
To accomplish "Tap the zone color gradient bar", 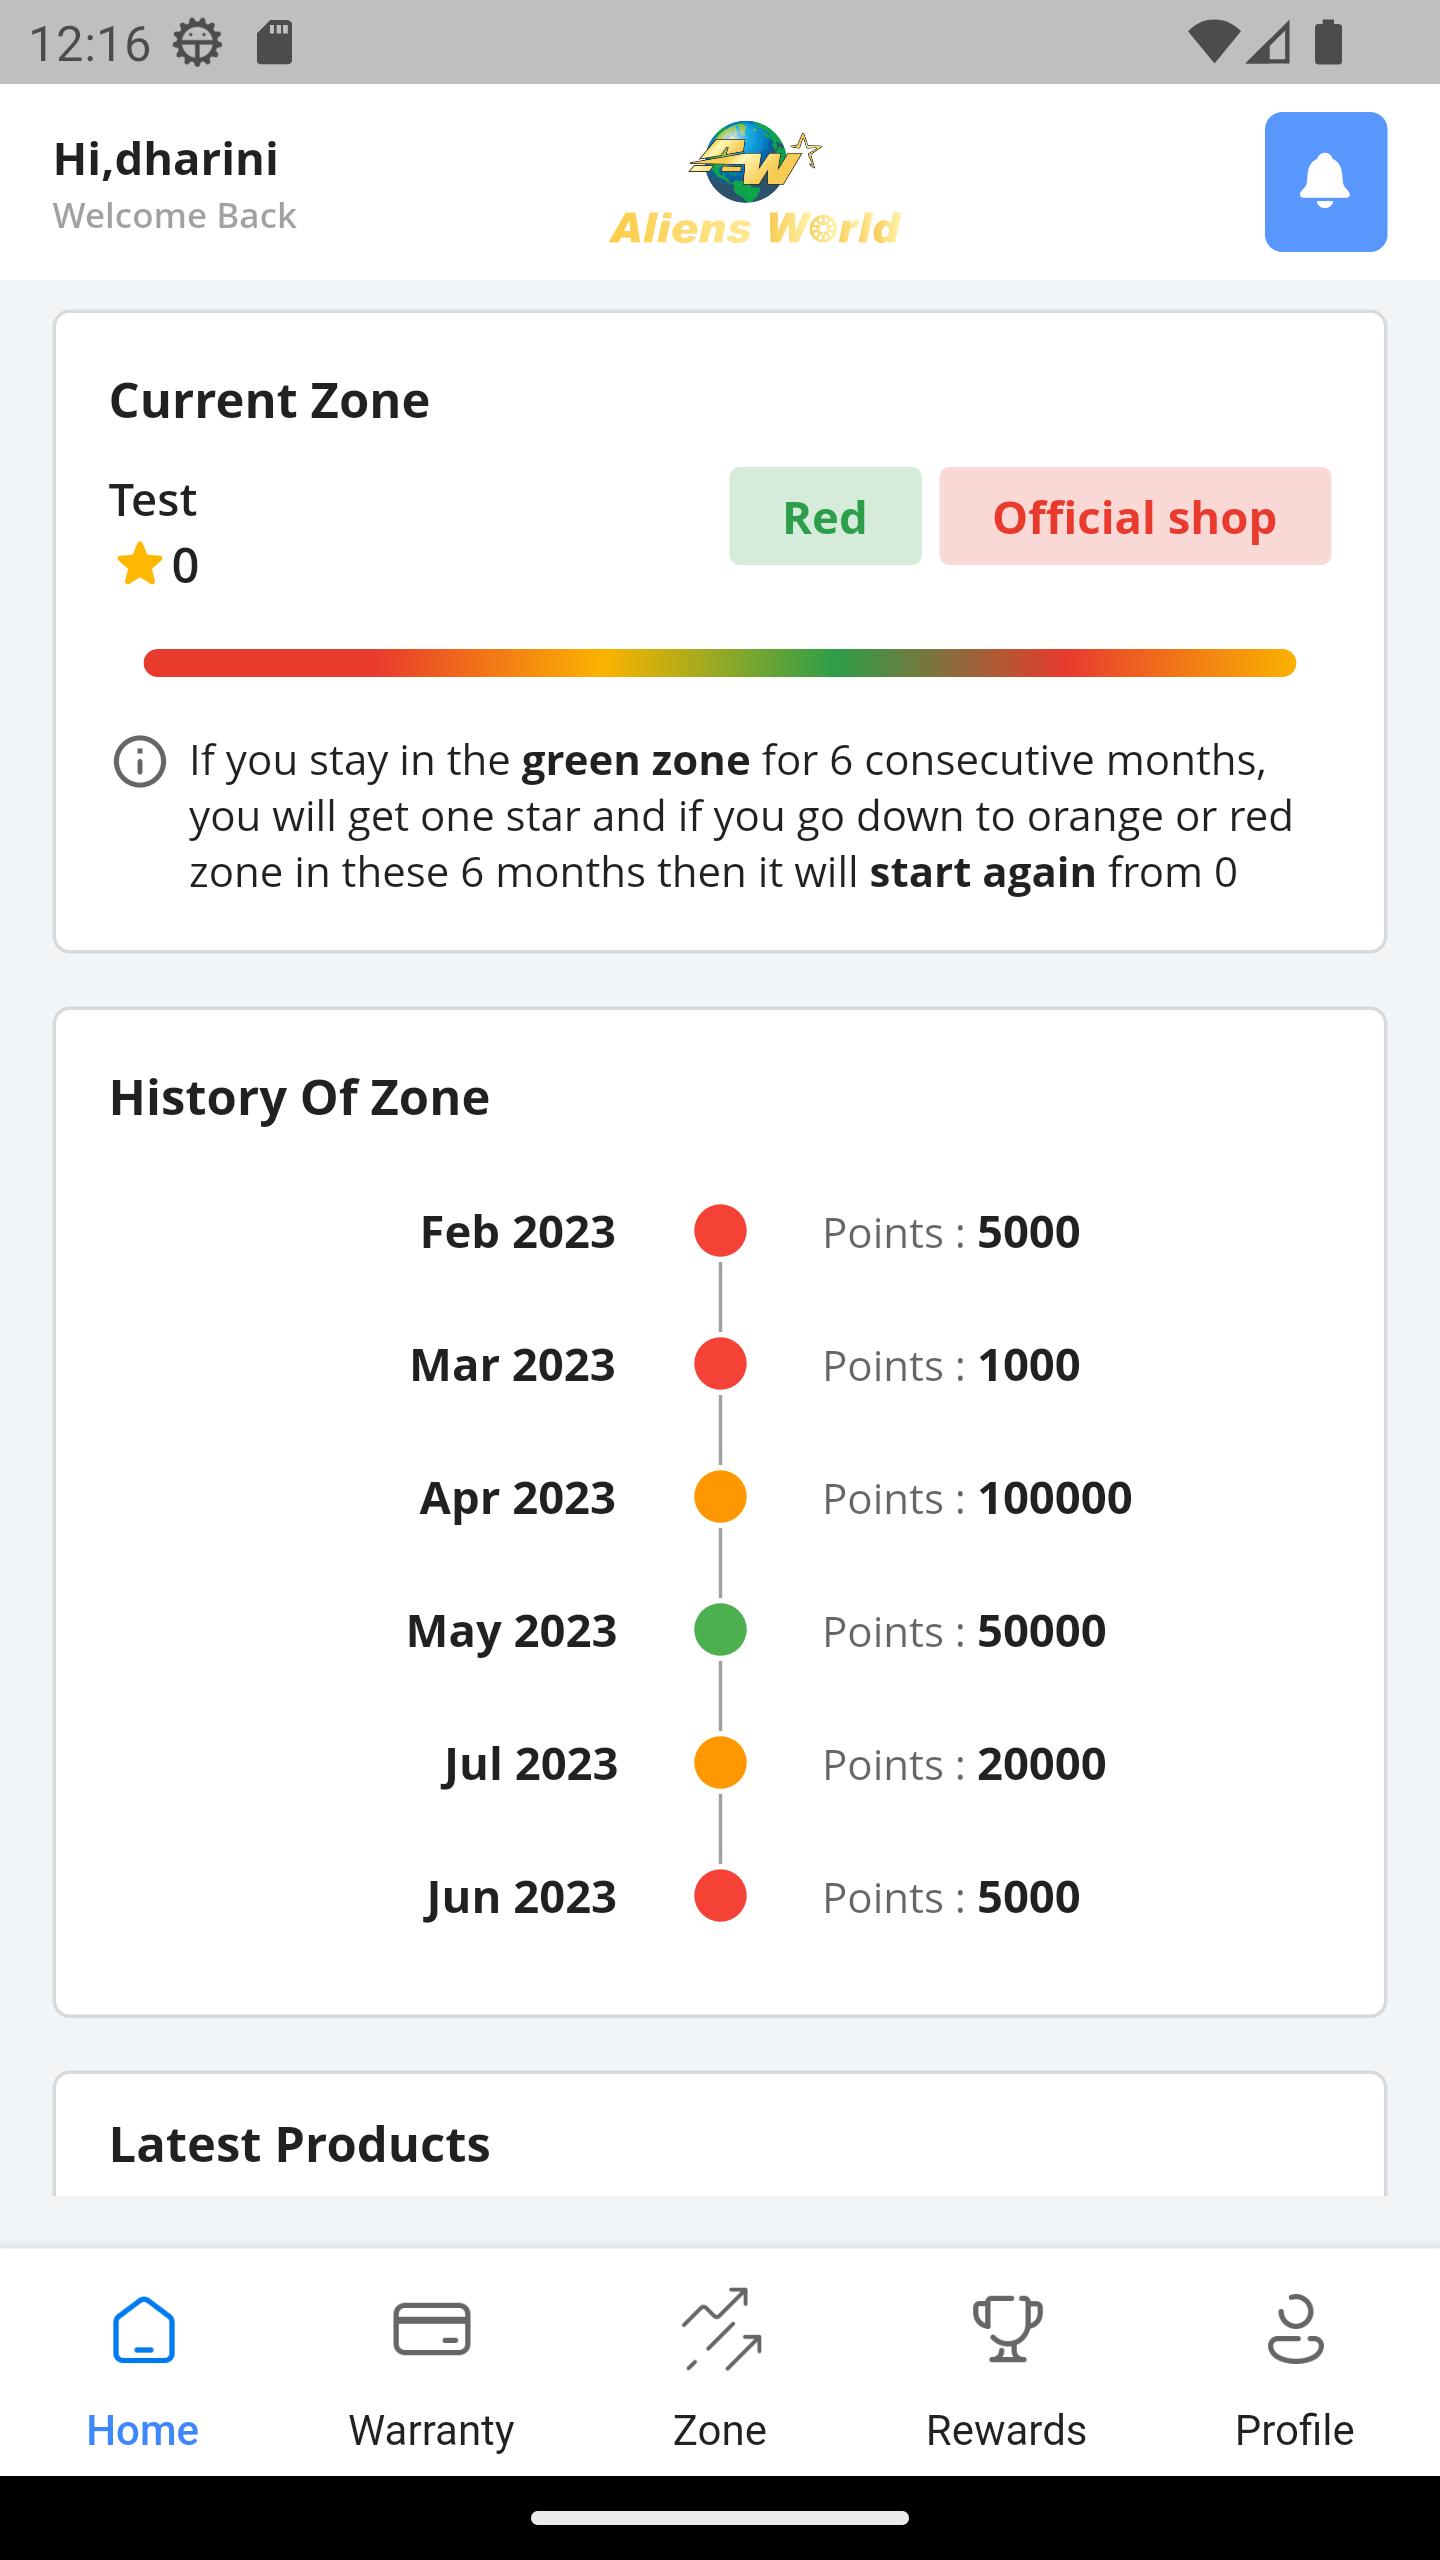I will coord(720,663).
